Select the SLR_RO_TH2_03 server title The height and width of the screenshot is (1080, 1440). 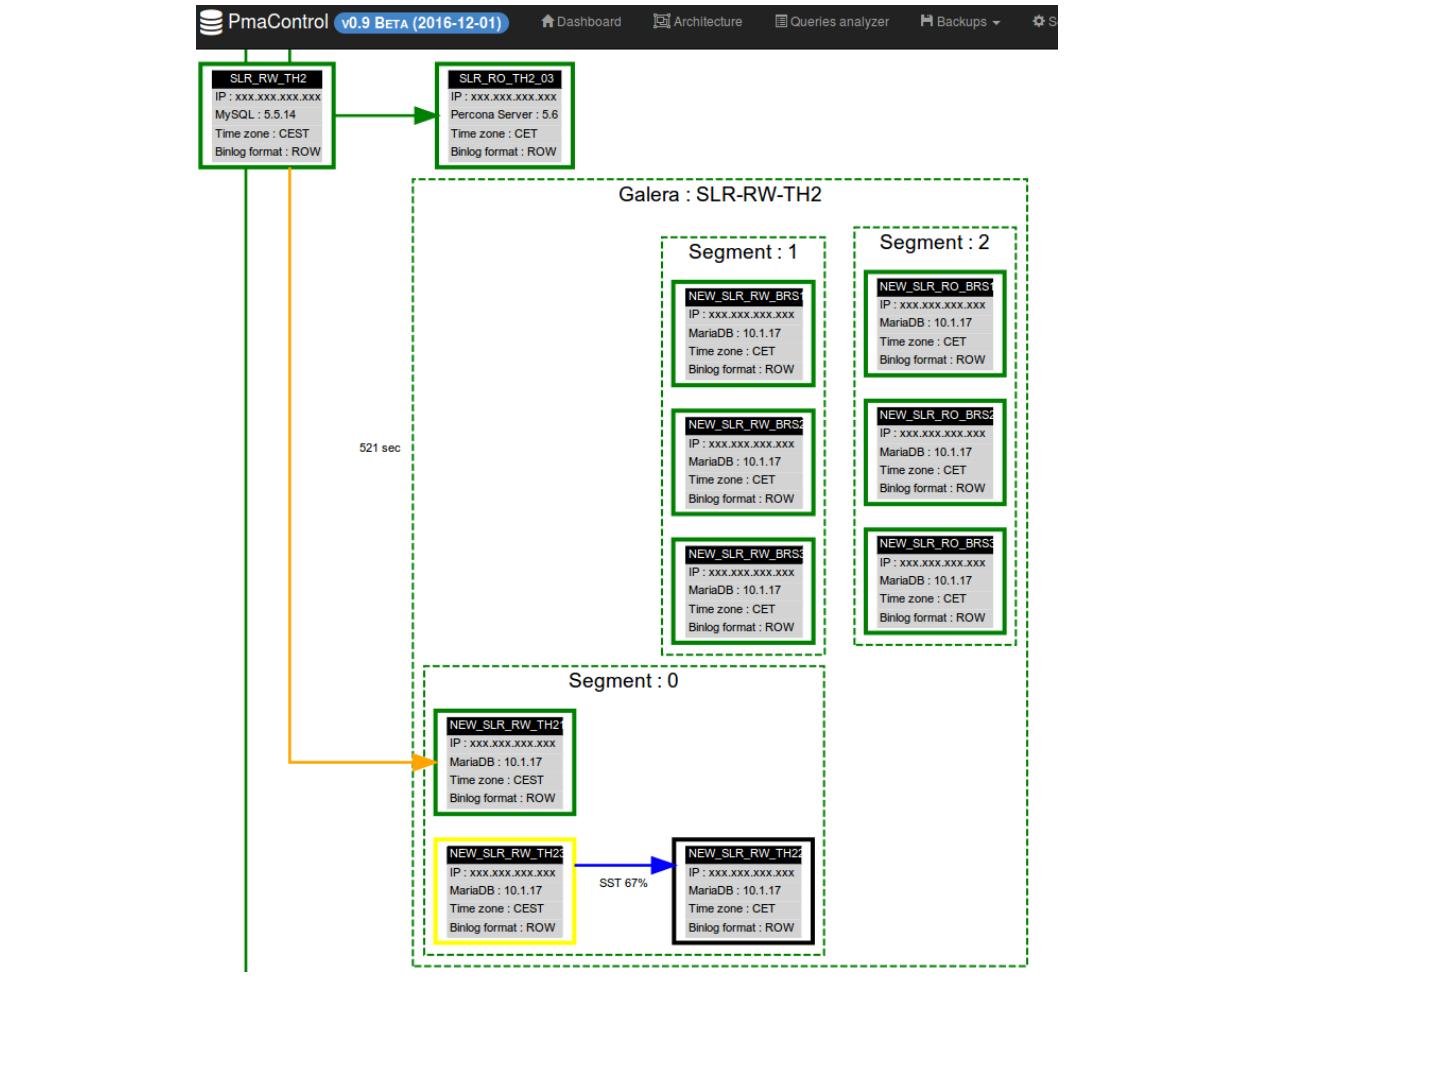[x=505, y=78]
